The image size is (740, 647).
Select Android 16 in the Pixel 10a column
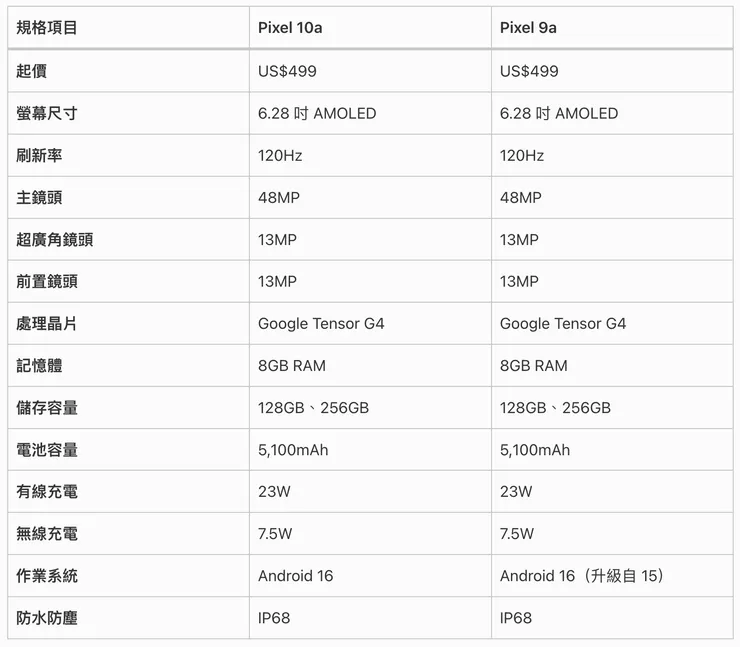click(x=295, y=575)
